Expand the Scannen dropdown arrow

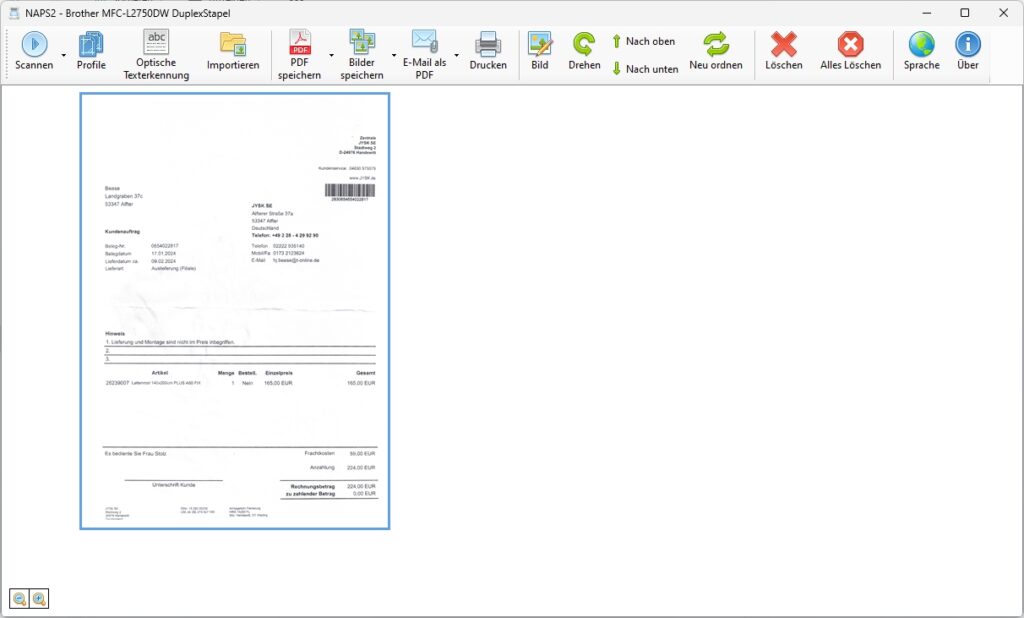coord(64,55)
